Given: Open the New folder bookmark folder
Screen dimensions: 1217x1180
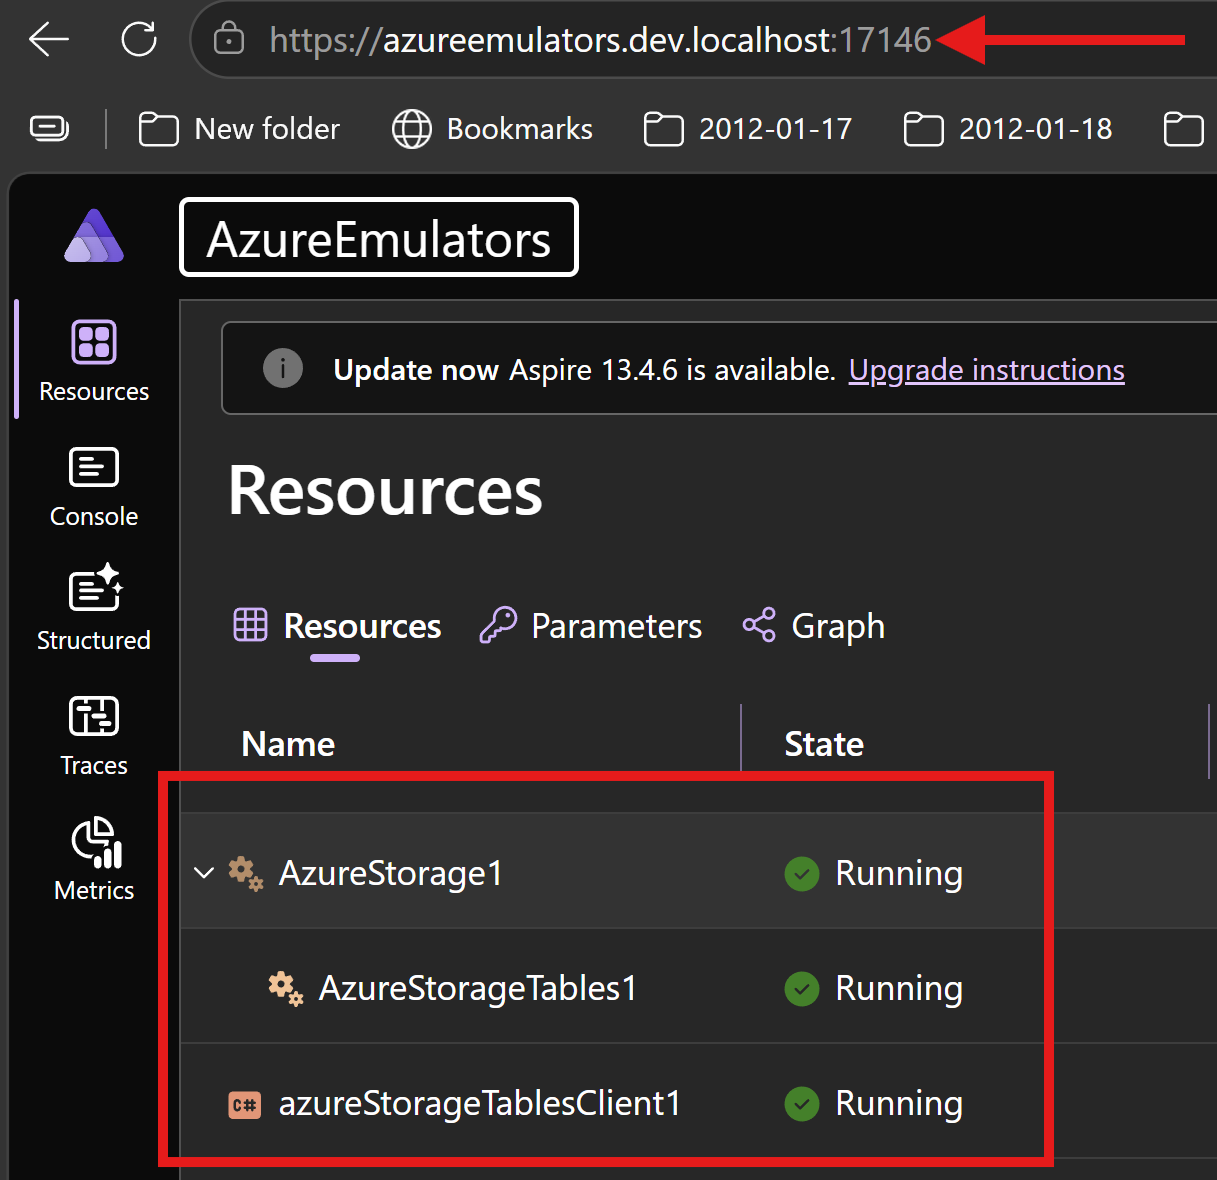Looking at the screenshot, I should tap(239, 129).
